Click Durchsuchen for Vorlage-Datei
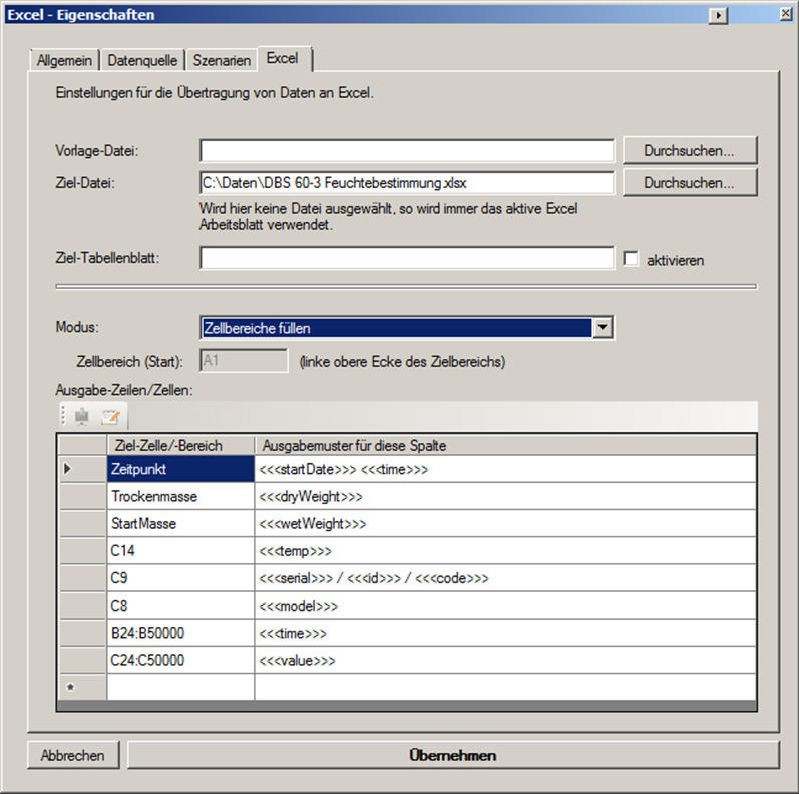 click(690, 150)
